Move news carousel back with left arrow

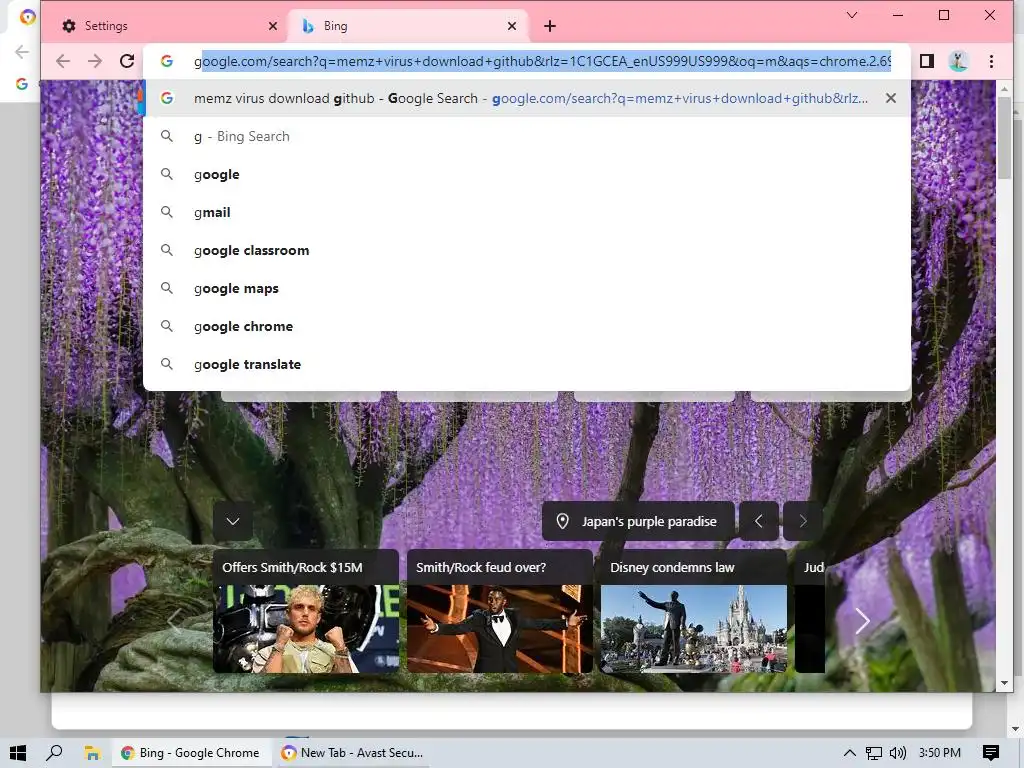click(174, 621)
